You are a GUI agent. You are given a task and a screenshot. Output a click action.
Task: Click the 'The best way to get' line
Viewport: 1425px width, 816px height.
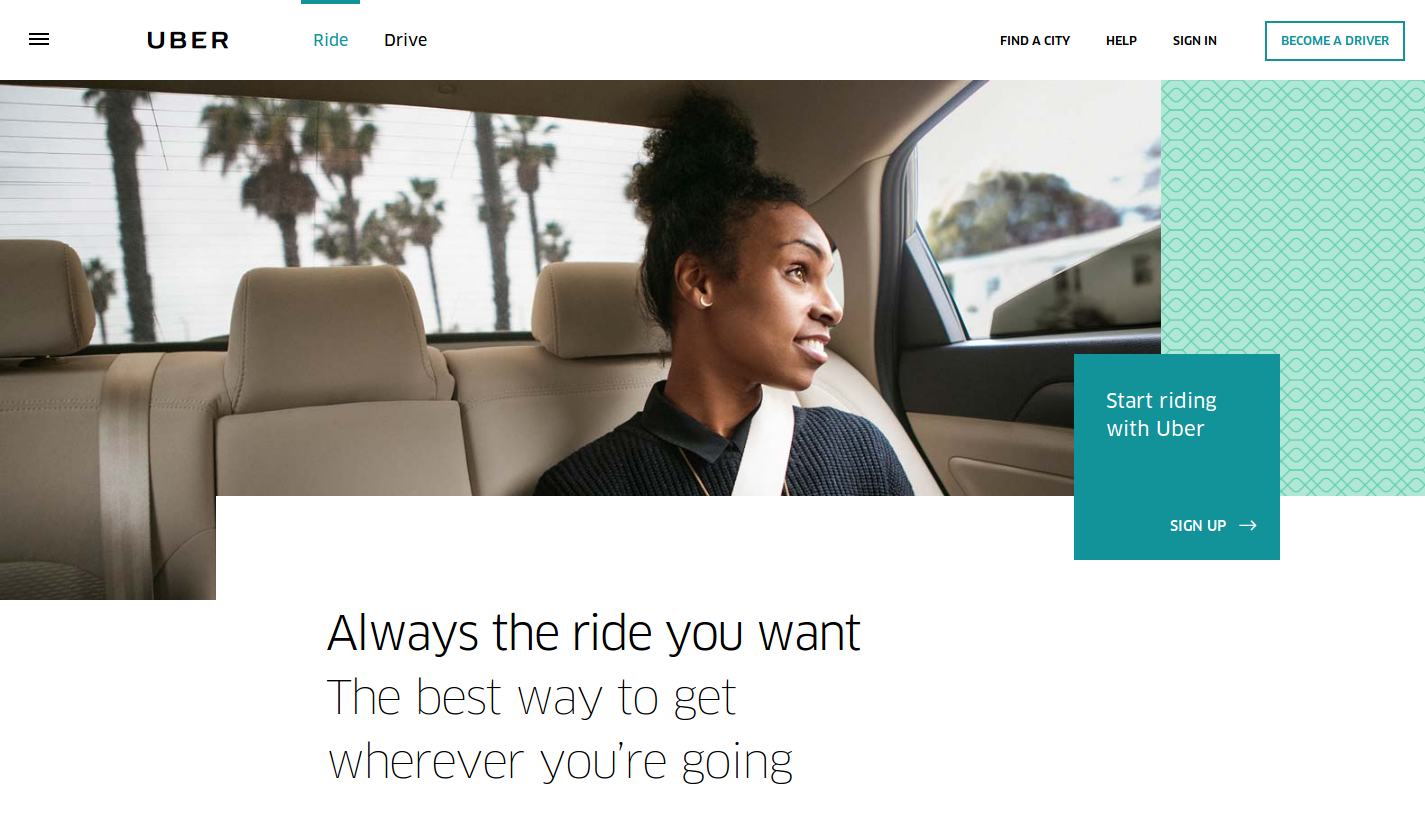pyautogui.click(x=532, y=697)
